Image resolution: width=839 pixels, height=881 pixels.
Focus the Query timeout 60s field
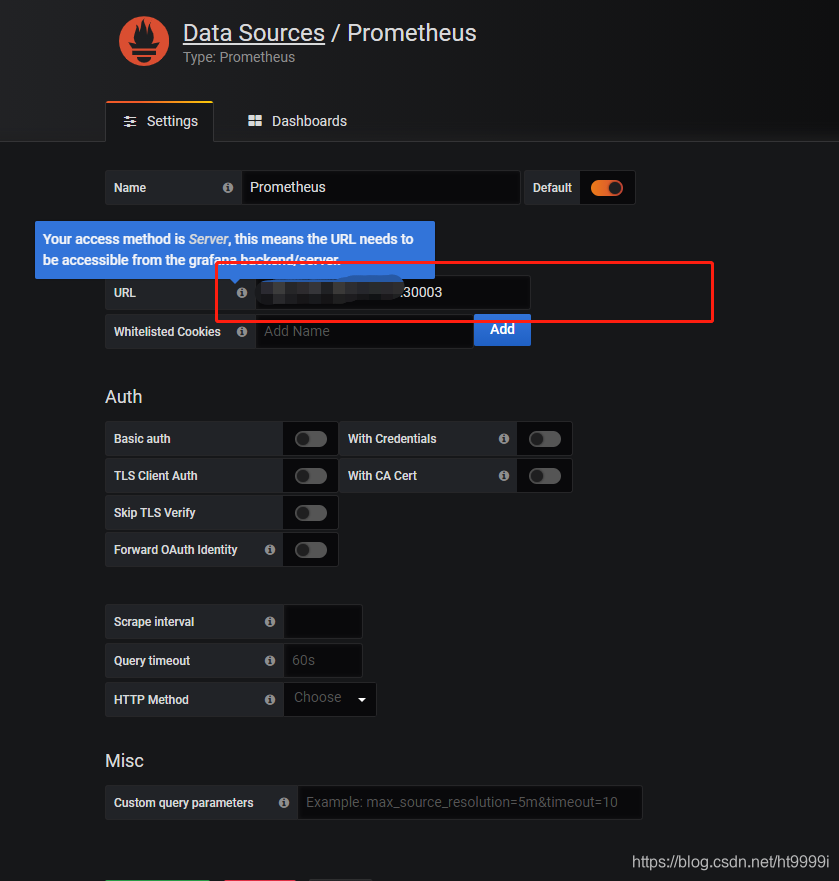click(323, 661)
